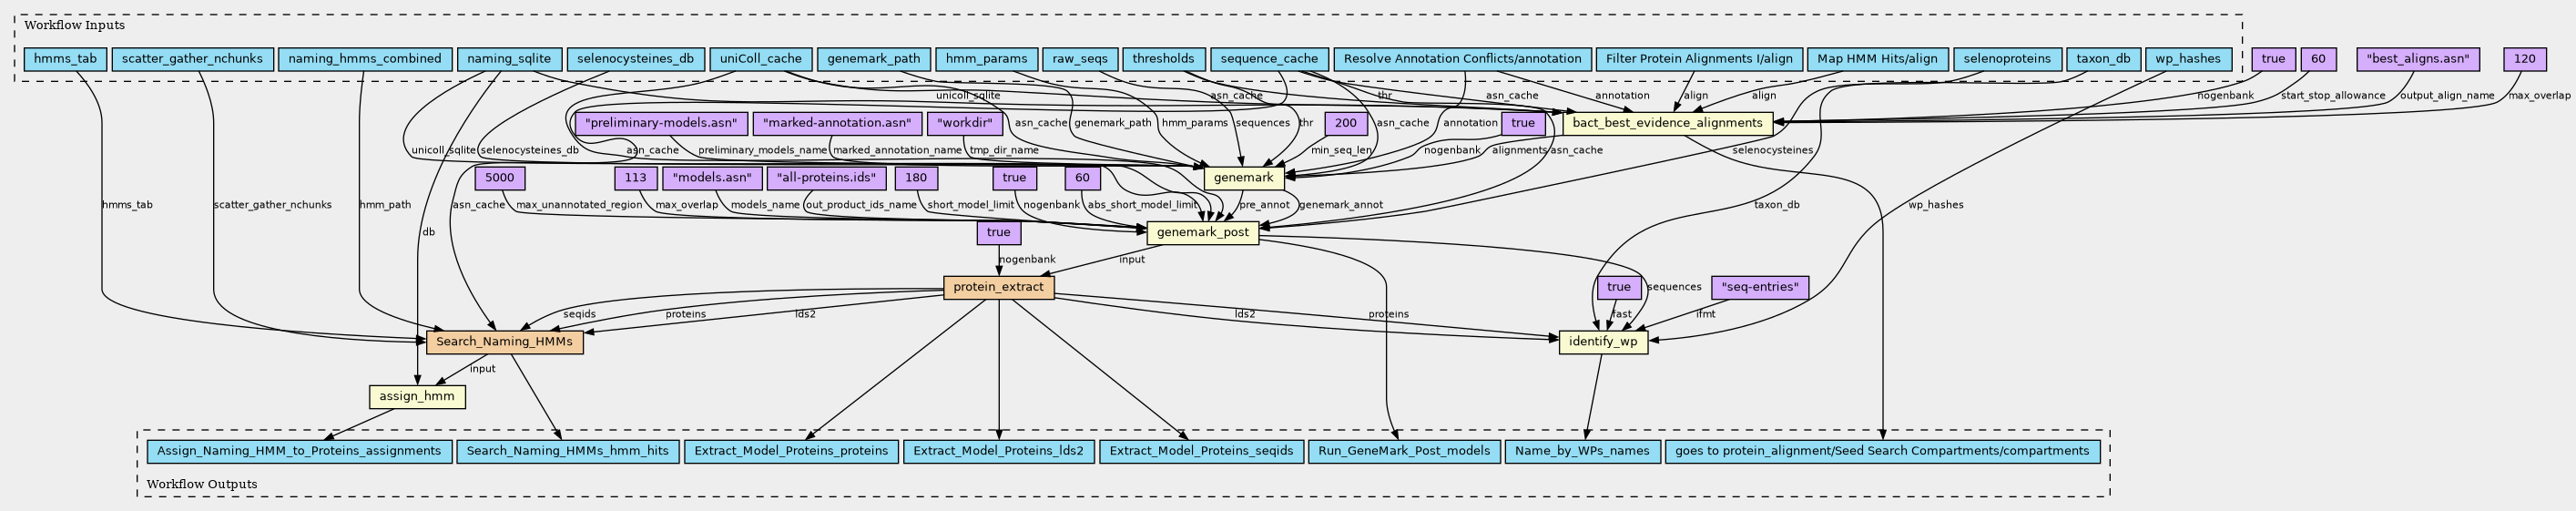Click the Run_GeneMark_Post_models output node
This screenshot has height=511, width=2576.
1404,451
